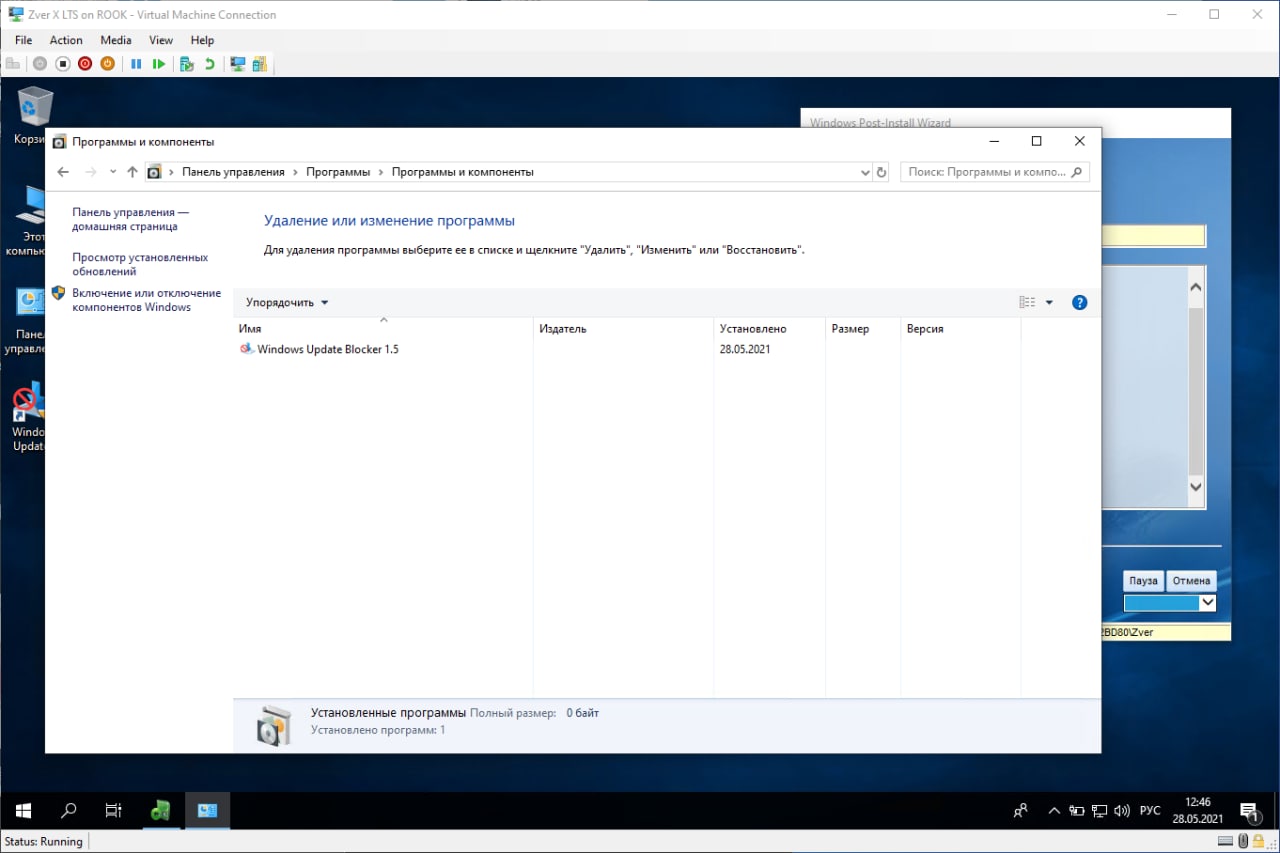
Task: Select the Windows Update Blocker desktop shortcut
Action: coord(28,417)
